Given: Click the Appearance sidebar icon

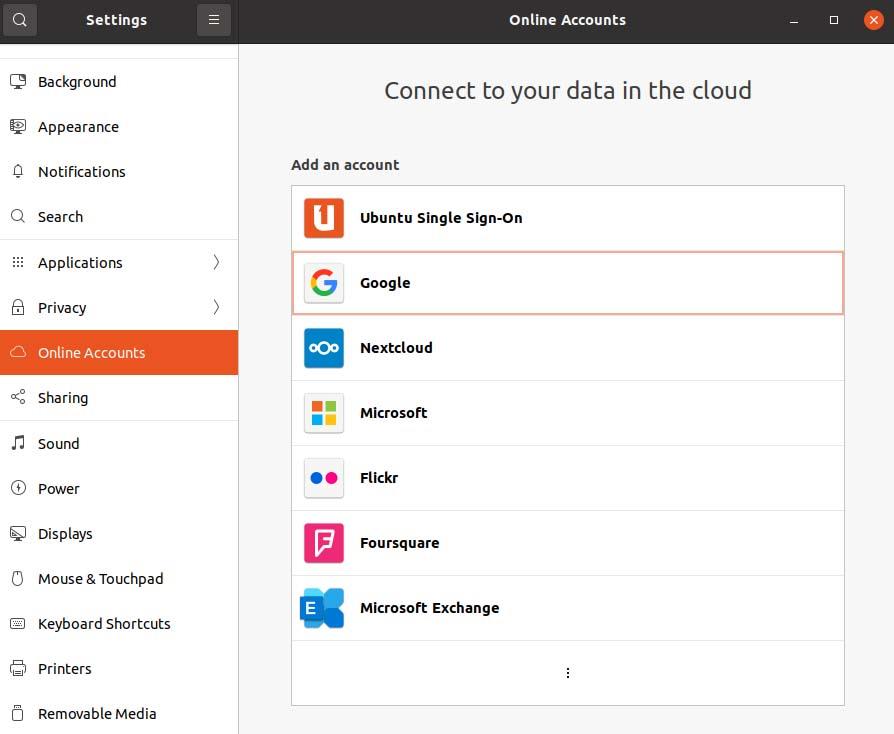Looking at the screenshot, I should [x=18, y=127].
